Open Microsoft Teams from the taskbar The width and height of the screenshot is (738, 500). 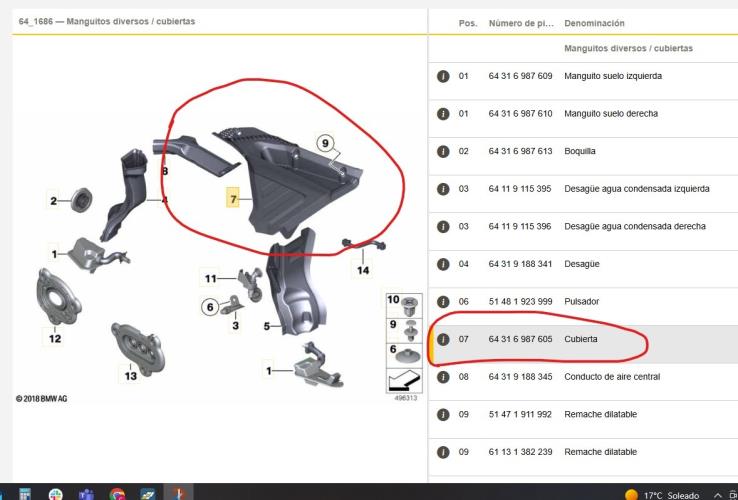pos(86,495)
